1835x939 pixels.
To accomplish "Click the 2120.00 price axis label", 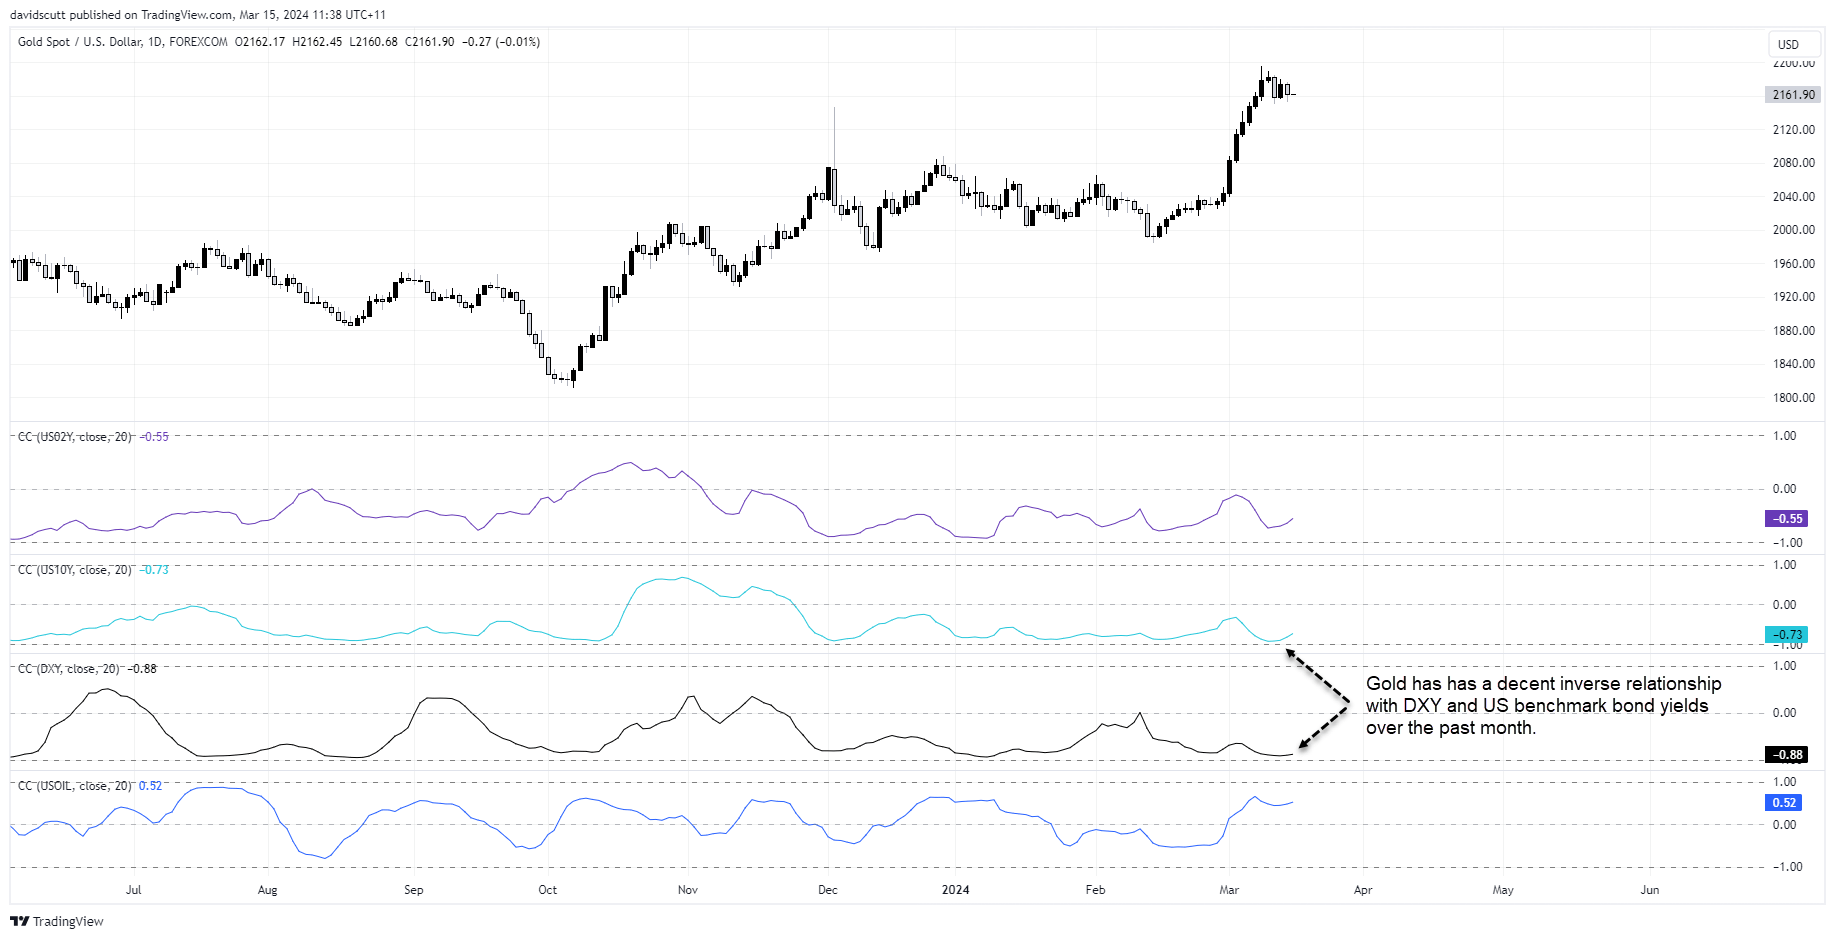I will [x=1794, y=130].
